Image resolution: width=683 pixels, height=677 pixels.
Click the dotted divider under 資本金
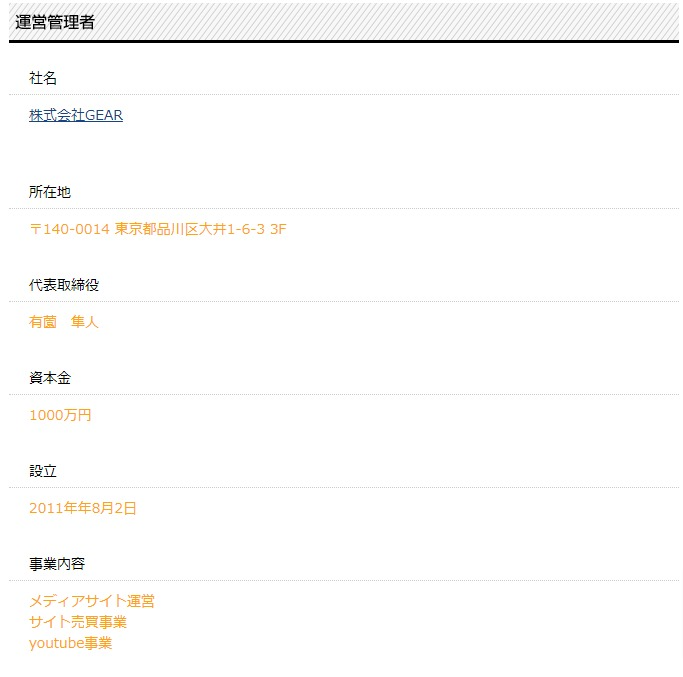(x=344, y=394)
